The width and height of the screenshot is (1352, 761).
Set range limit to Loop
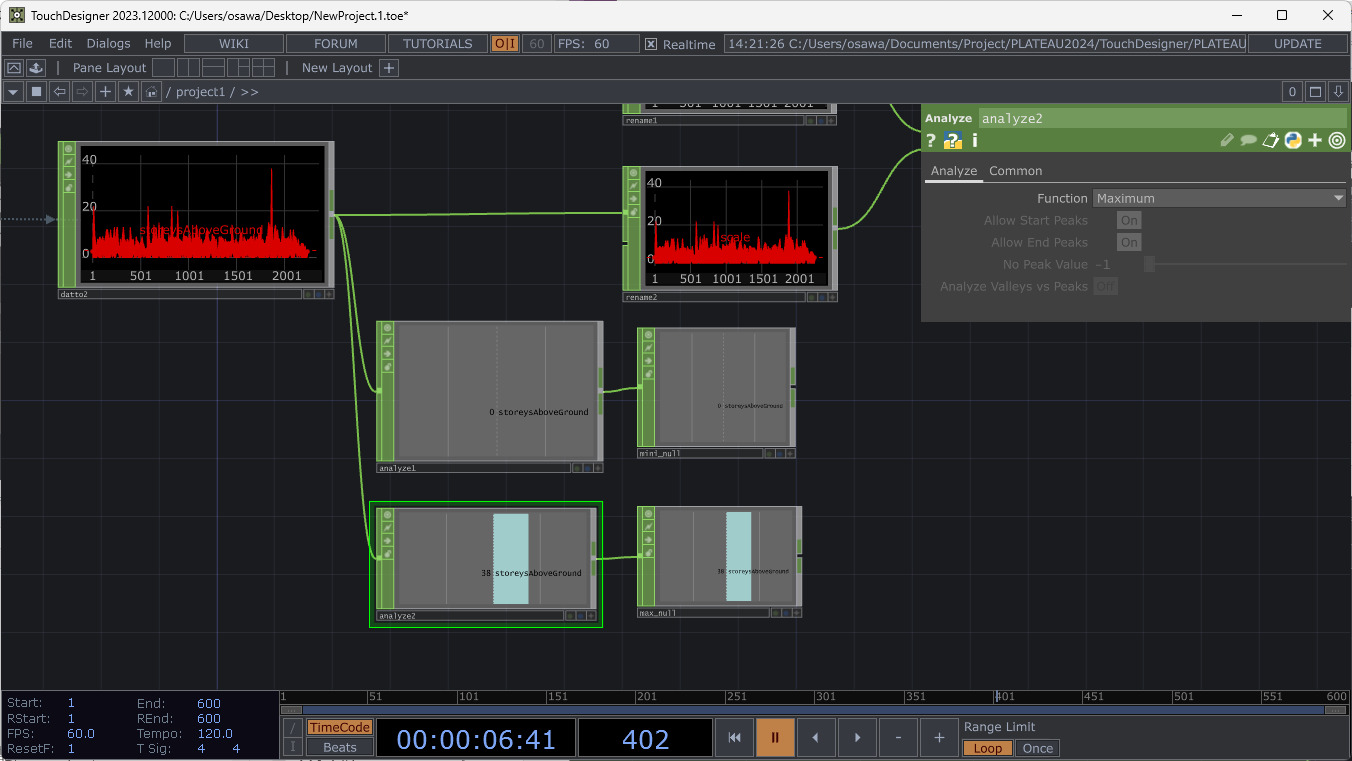tap(988, 748)
